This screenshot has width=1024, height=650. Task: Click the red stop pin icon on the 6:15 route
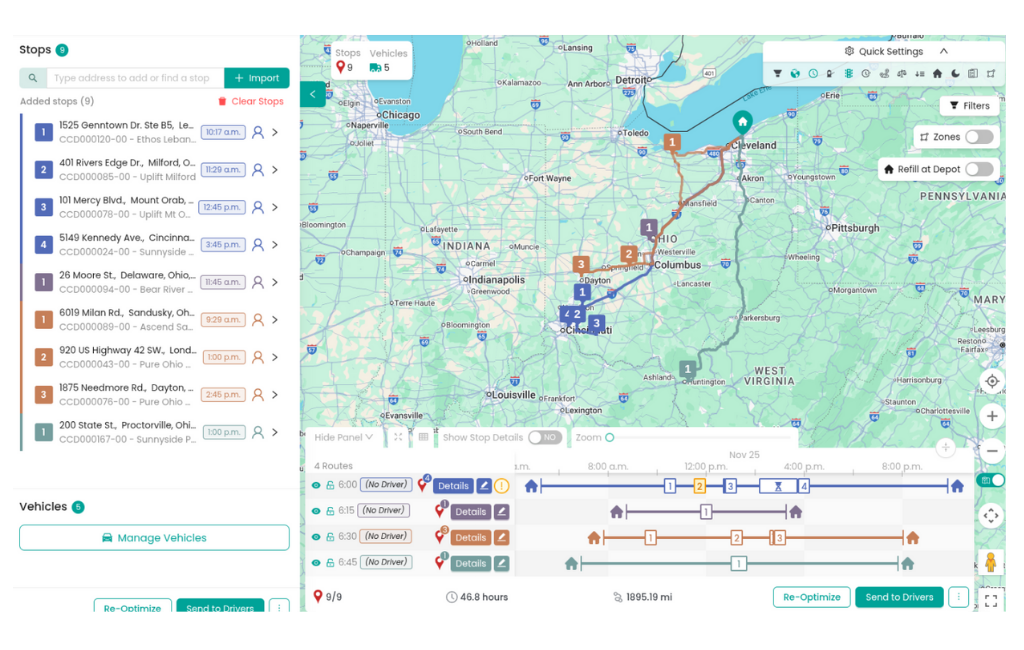click(437, 511)
